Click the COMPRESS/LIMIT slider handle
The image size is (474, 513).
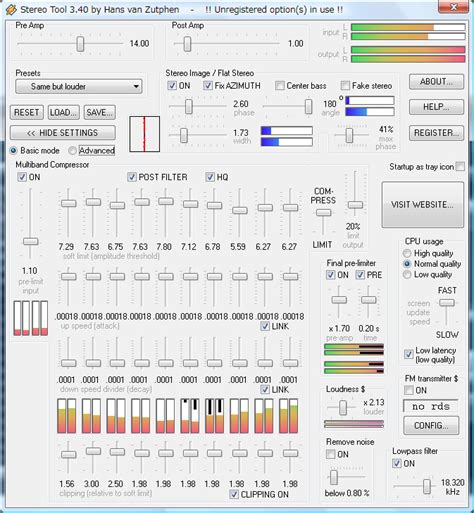(x=323, y=213)
